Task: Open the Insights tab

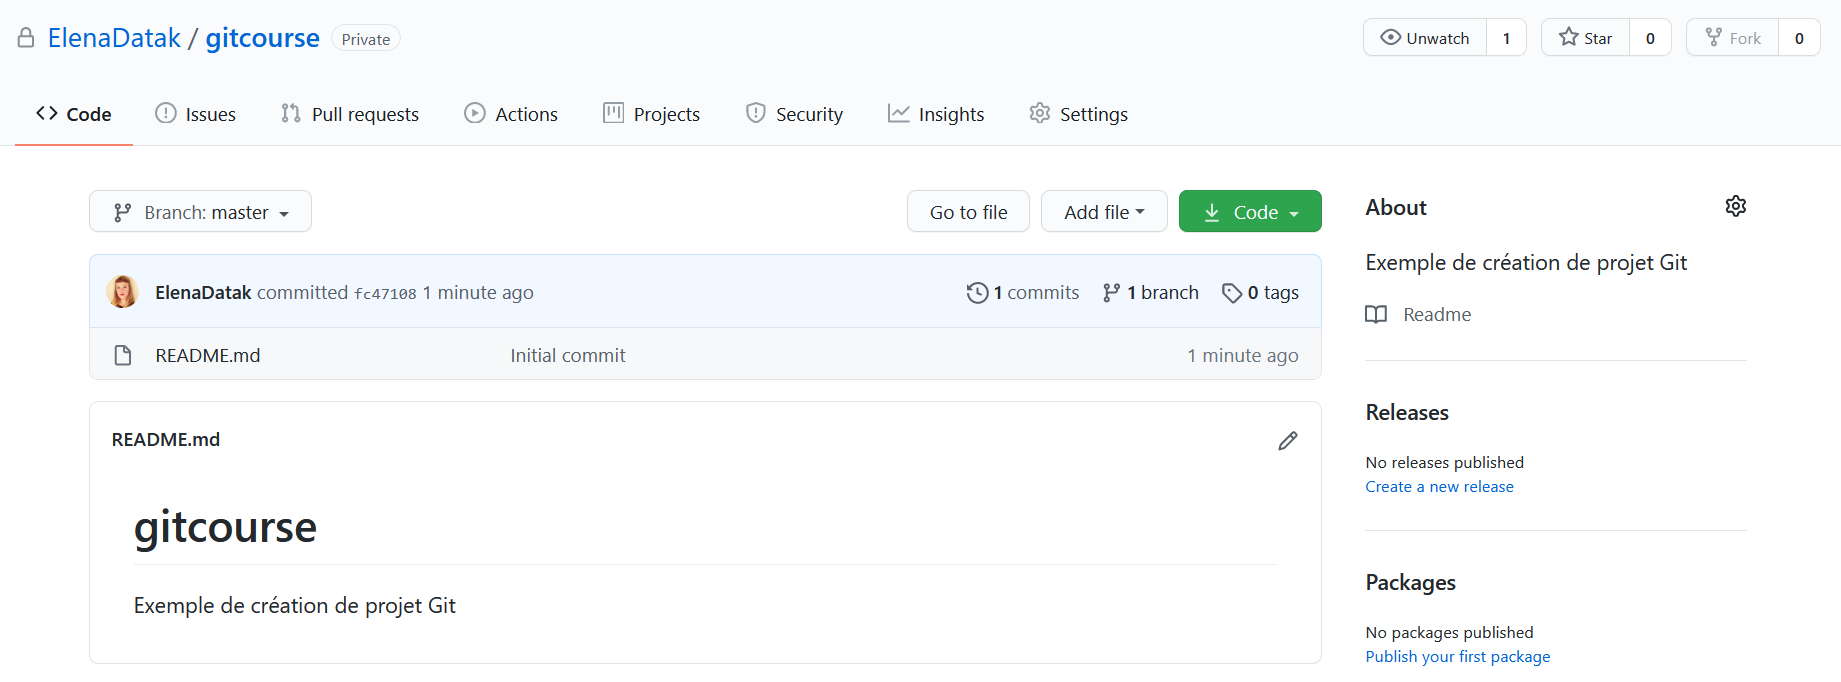Action: [x=936, y=114]
